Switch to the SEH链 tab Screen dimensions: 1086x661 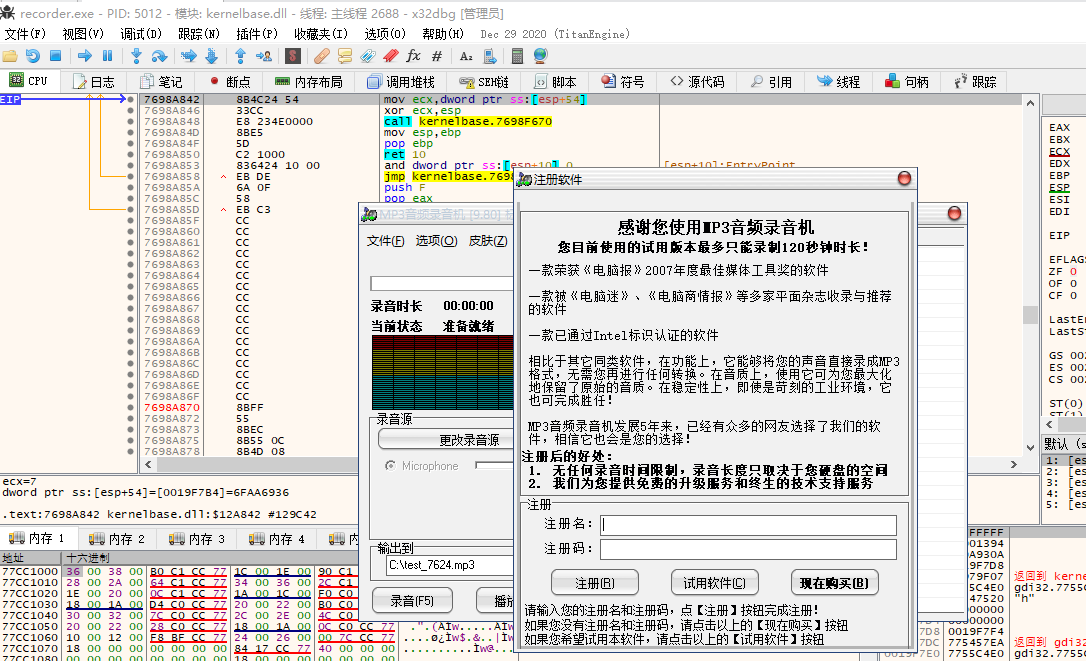click(x=484, y=82)
